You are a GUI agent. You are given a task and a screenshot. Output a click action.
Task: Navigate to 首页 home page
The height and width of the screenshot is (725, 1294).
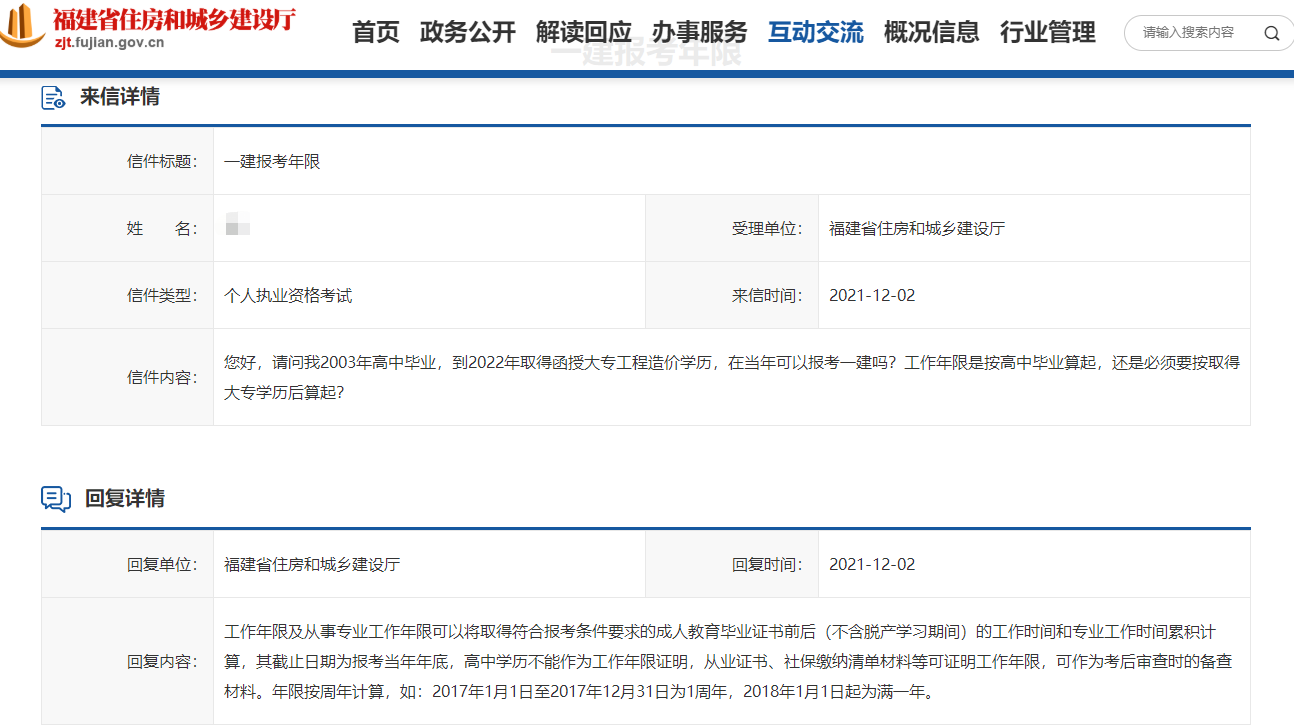pos(375,32)
